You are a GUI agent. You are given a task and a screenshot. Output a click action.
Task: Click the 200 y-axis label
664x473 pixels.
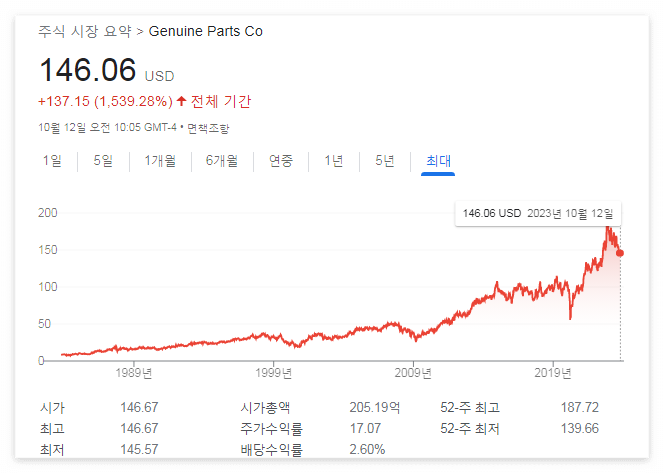[x=47, y=213]
